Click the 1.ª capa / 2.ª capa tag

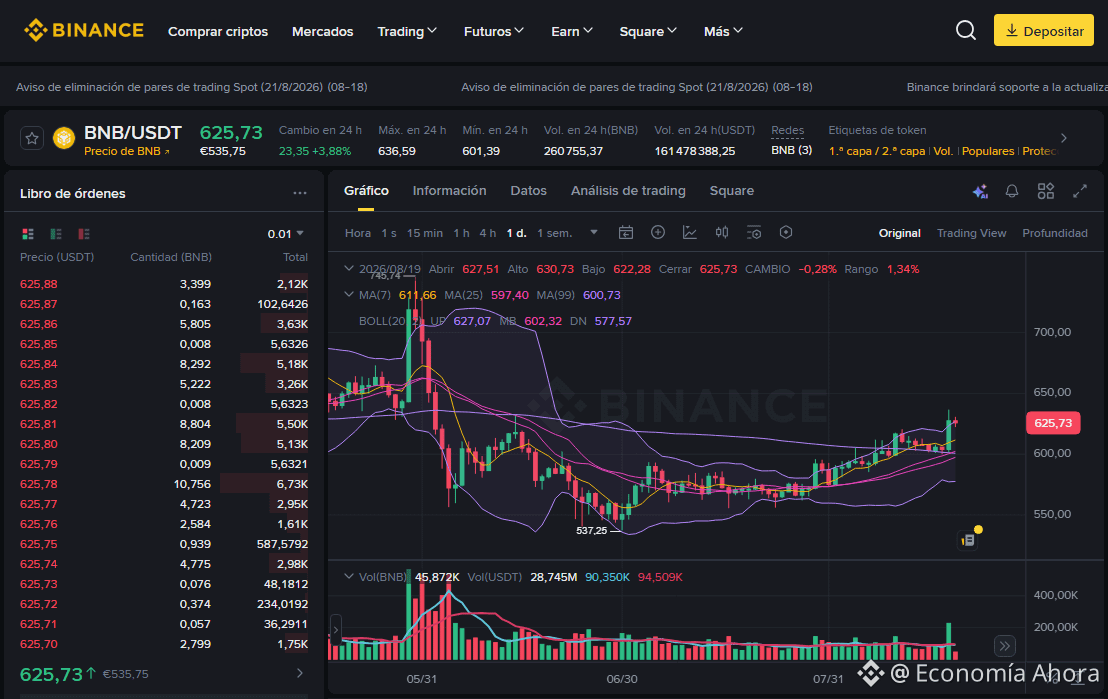pos(877,151)
